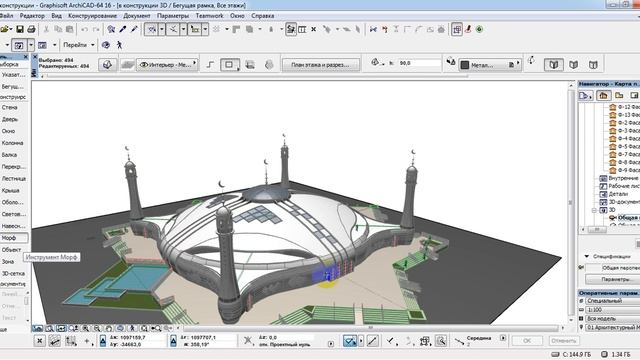Open the Специальный dropdown in quick options
Image resolution: width=640 pixels, height=360 pixels.
tap(613, 301)
